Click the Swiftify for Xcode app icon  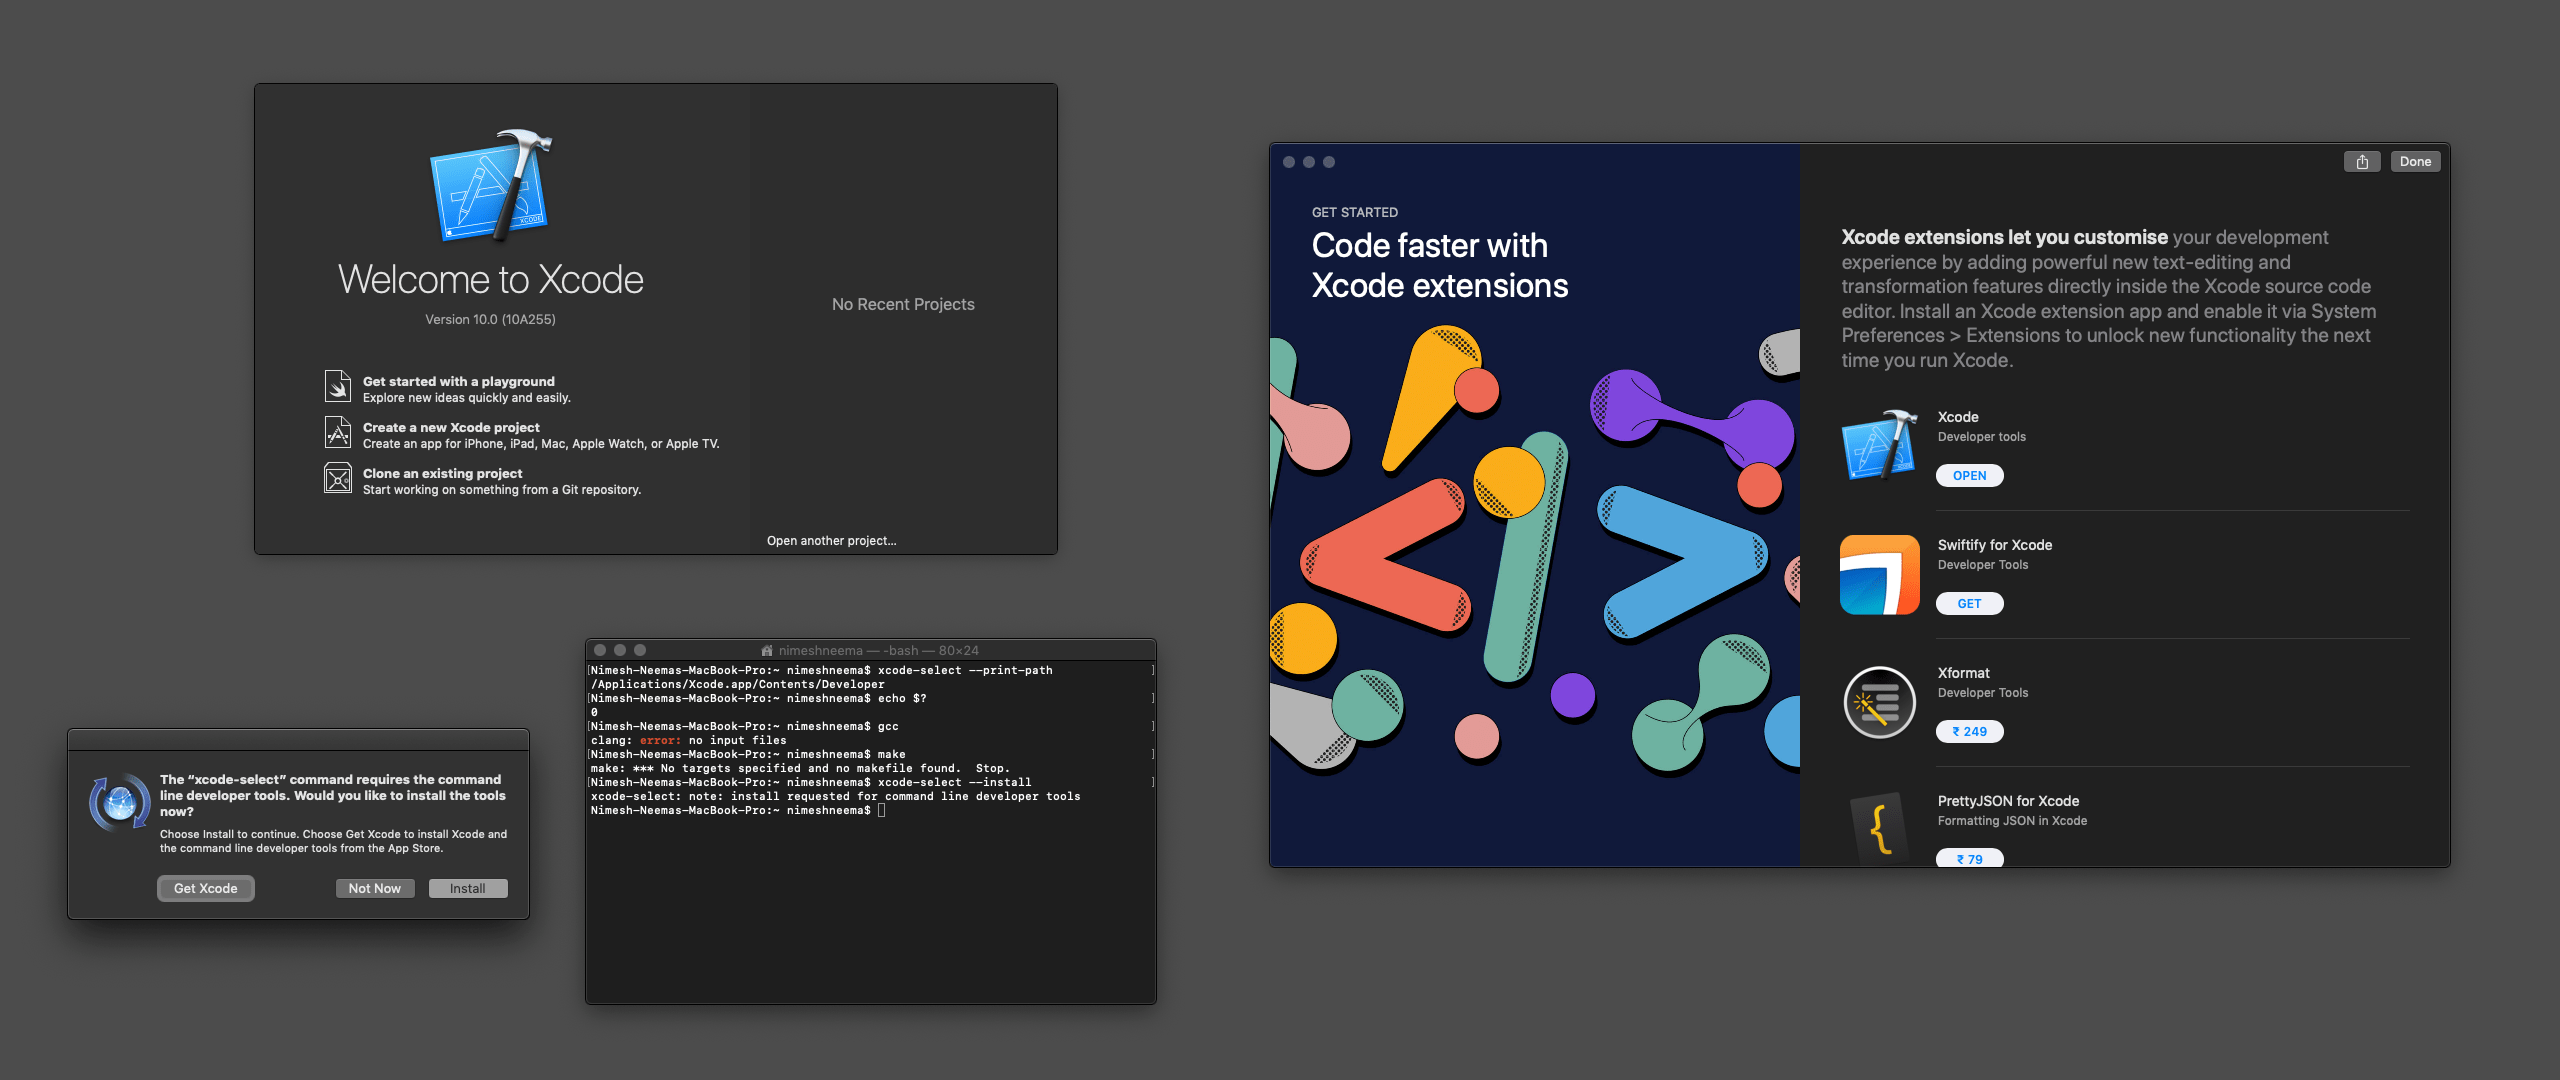click(x=1879, y=574)
